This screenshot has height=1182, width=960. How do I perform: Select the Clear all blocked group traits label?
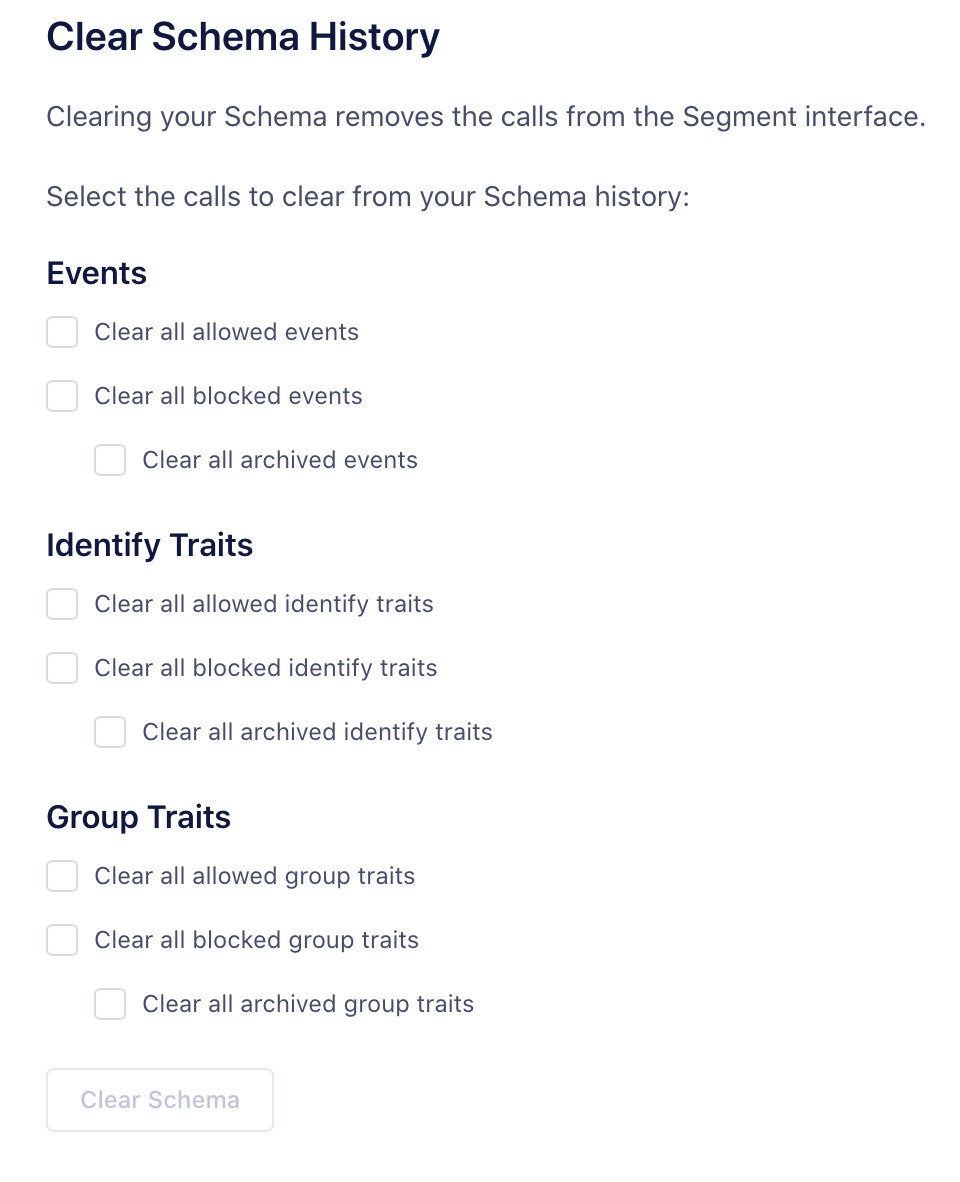256,940
